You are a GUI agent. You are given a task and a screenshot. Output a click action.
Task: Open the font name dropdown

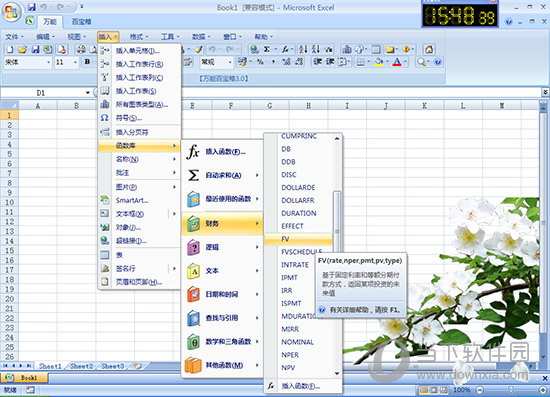(48, 62)
